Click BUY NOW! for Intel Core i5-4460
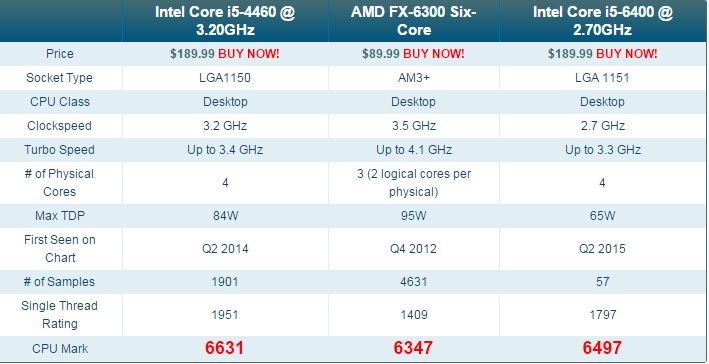The image size is (709, 364). [x=249, y=54]
